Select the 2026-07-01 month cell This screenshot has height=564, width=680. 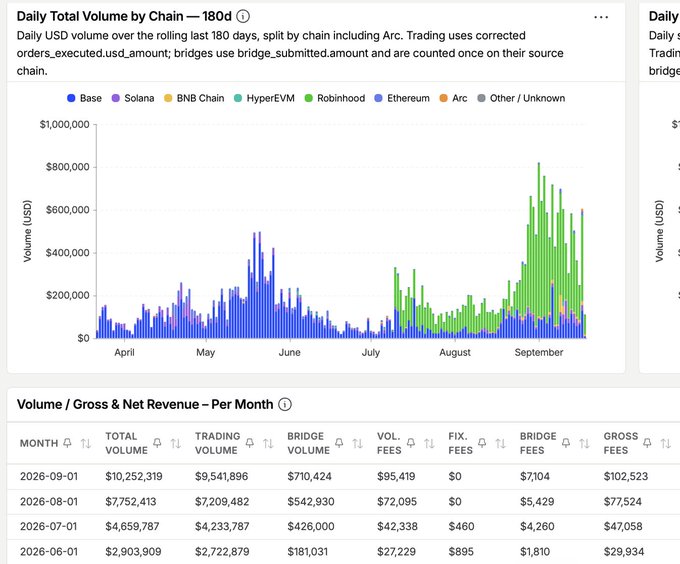point(49,526)
